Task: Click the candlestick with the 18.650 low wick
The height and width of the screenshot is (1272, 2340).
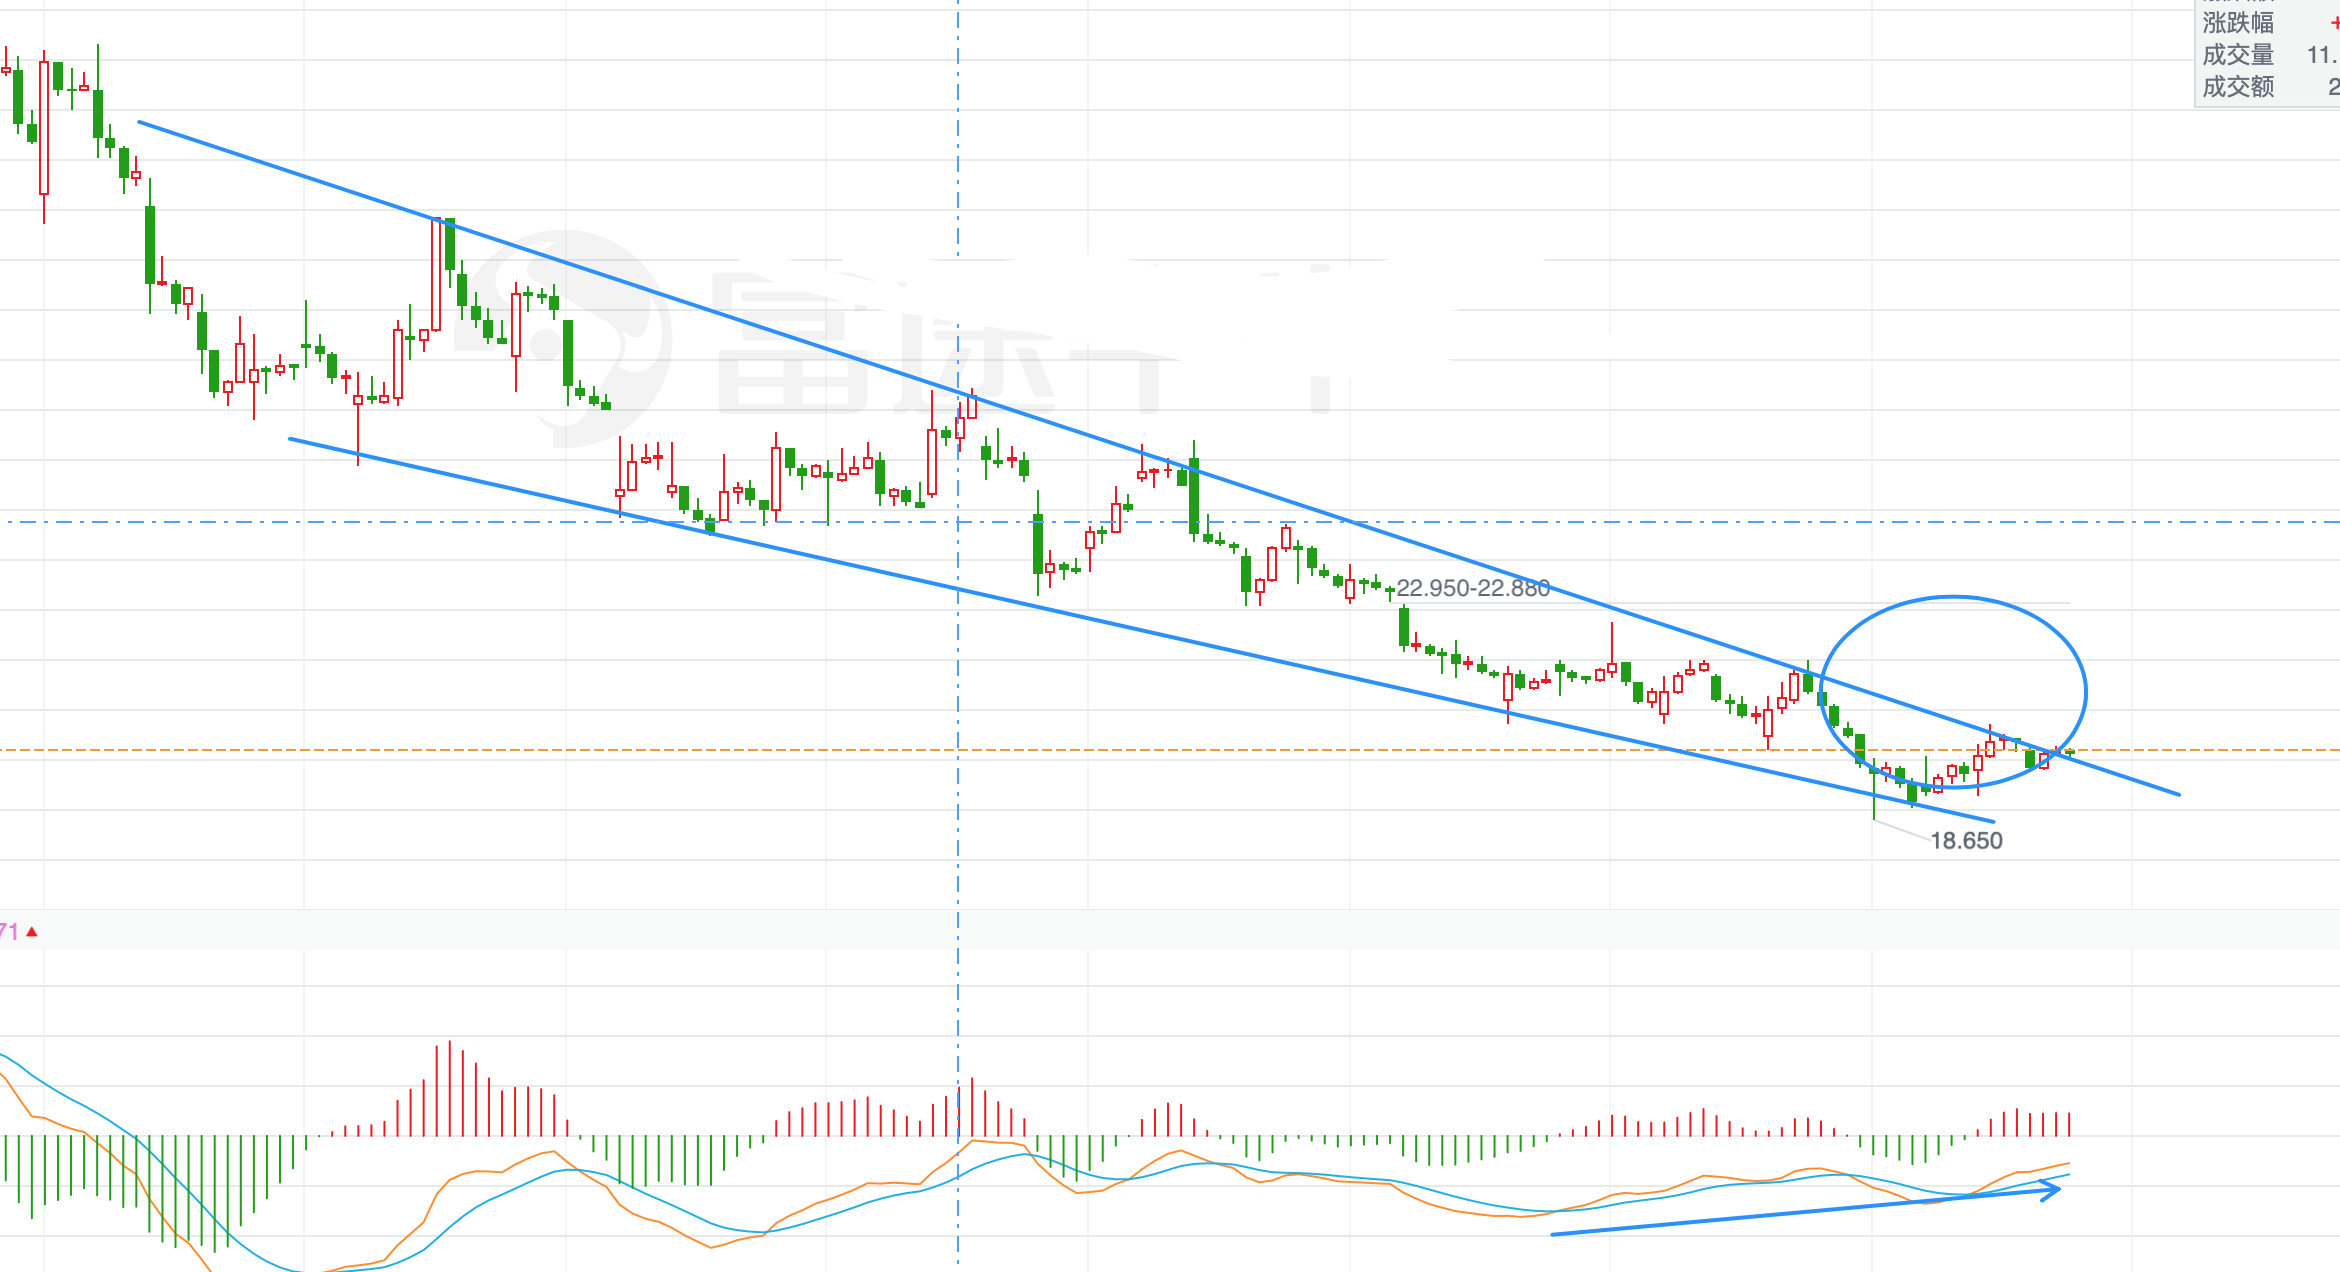Action: 1873,772
